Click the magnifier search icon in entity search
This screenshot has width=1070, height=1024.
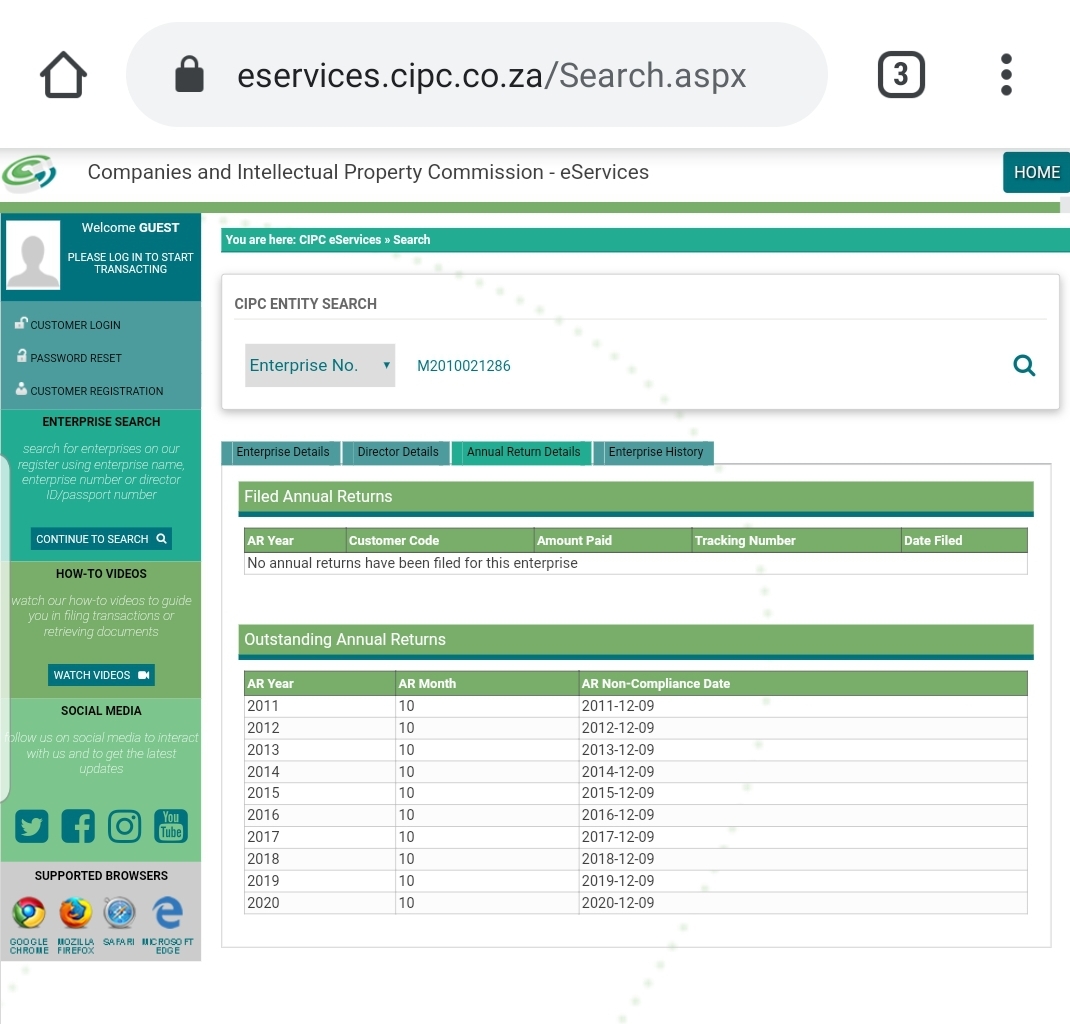click(1024, 366)
